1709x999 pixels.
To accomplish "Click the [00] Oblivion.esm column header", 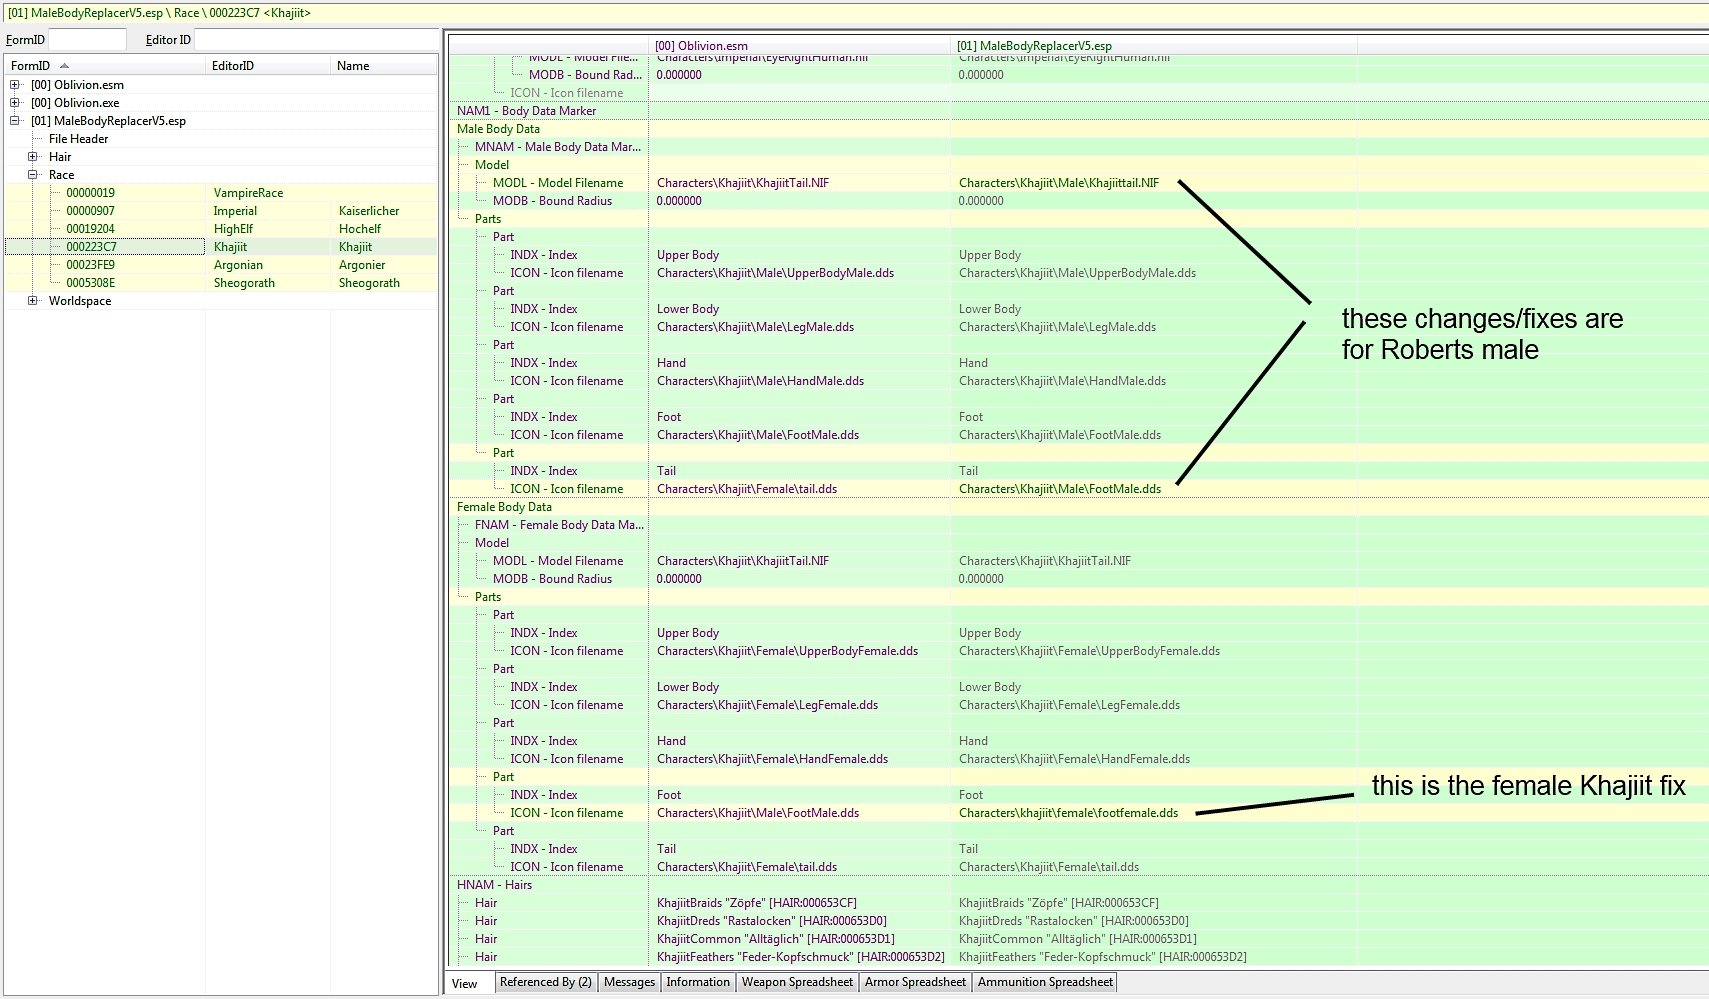I will 800,46.
